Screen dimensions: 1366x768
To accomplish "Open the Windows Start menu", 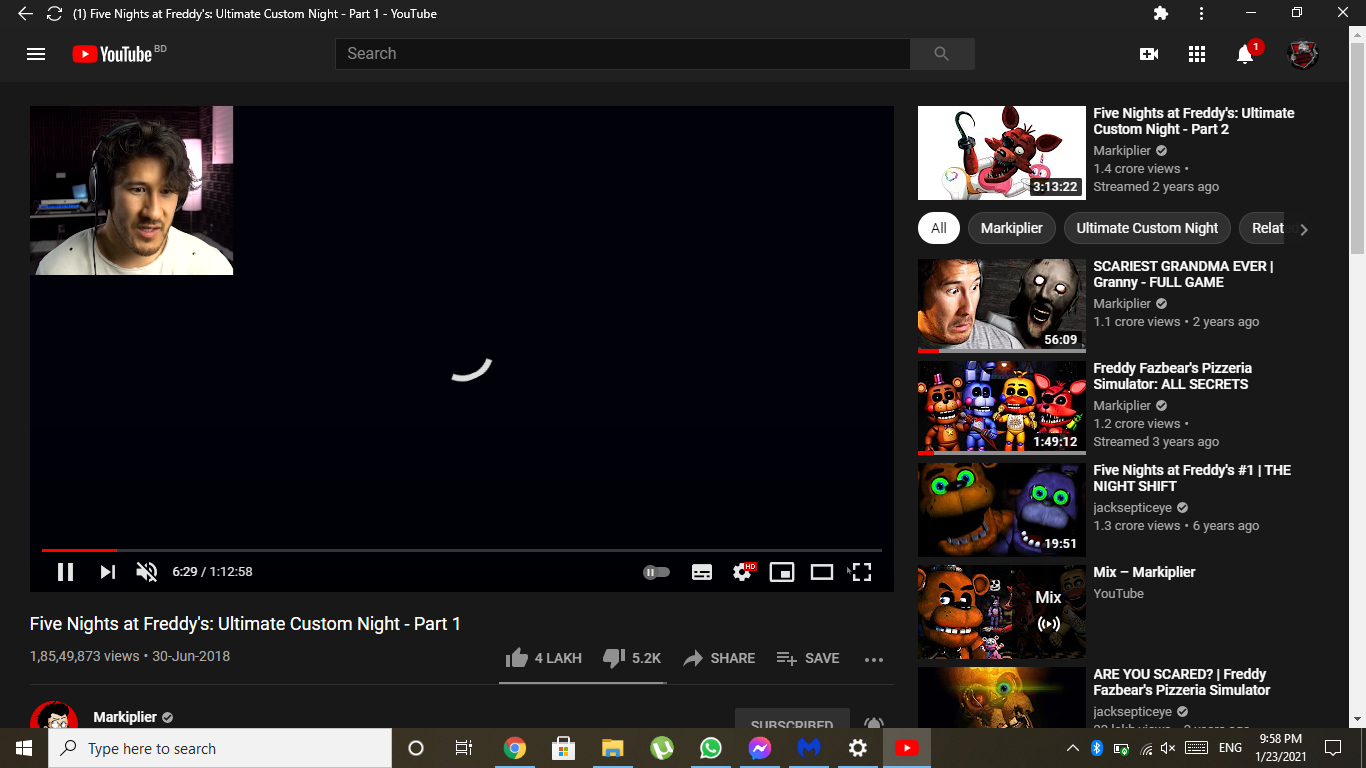I will click(x=24, y=748).
